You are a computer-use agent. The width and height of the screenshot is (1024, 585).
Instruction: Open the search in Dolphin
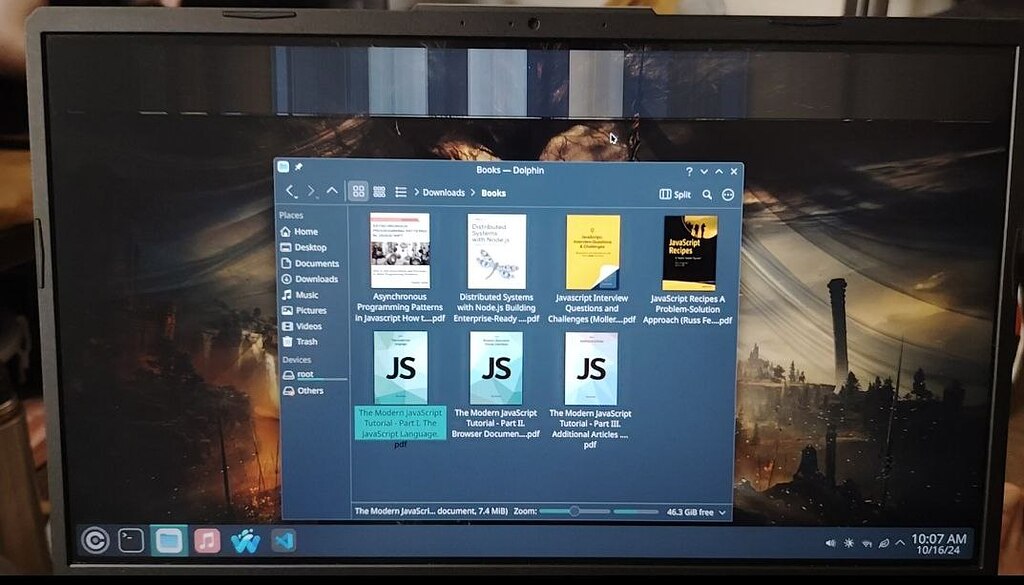pyautogui.click(x=705, y=194)
